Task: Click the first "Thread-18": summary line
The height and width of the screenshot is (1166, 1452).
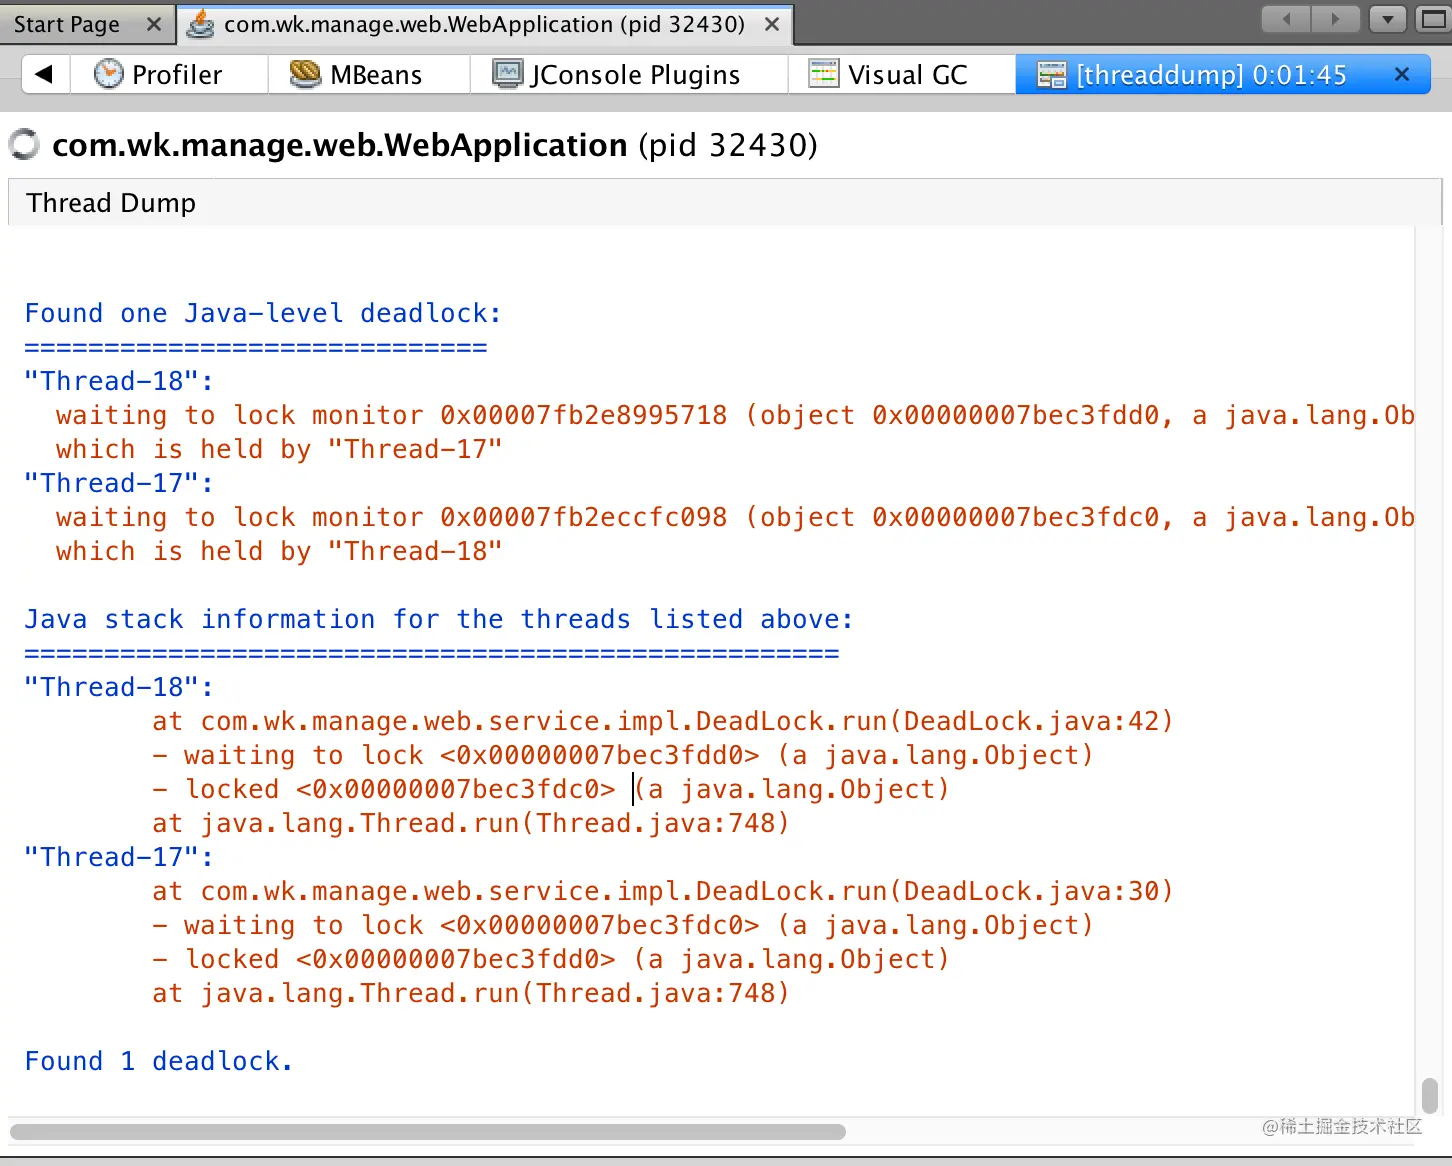Action: 119,381
